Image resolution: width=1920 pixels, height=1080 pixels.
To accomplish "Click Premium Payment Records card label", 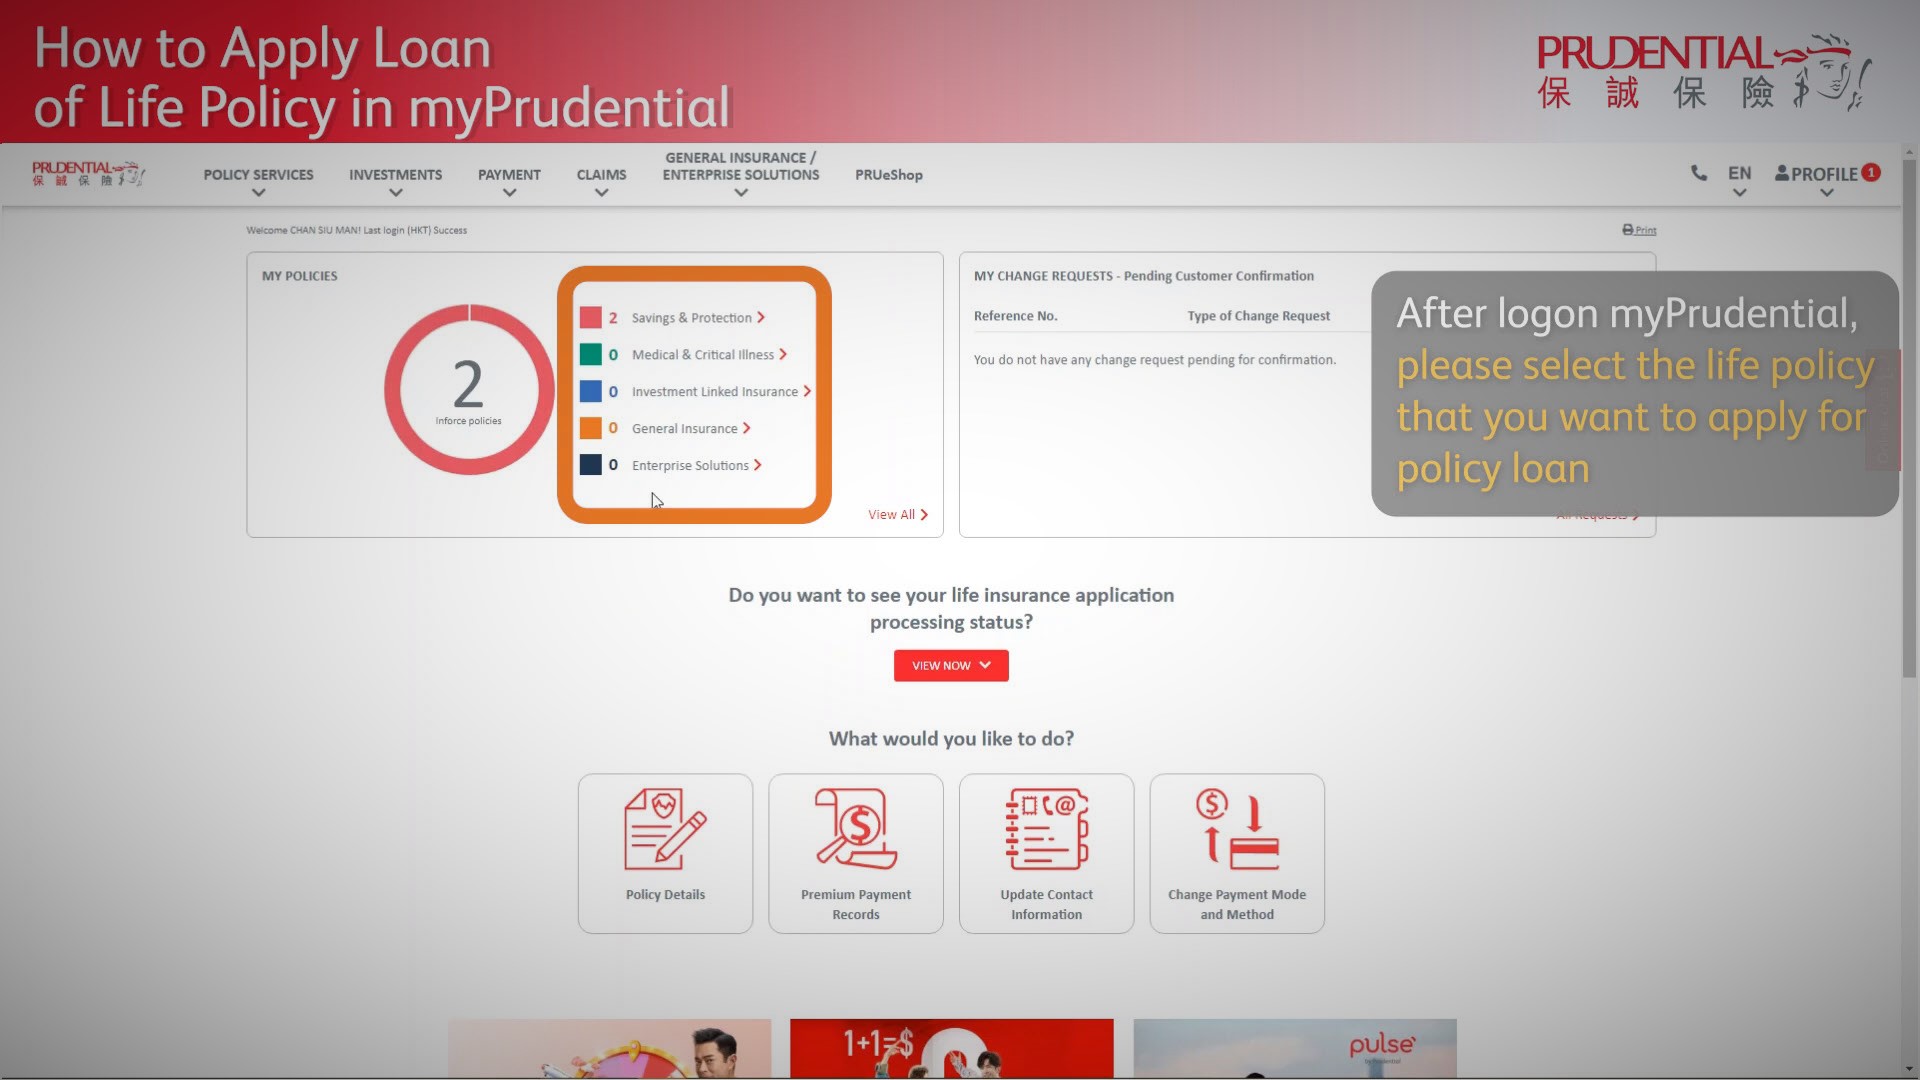I will (856, 905).
